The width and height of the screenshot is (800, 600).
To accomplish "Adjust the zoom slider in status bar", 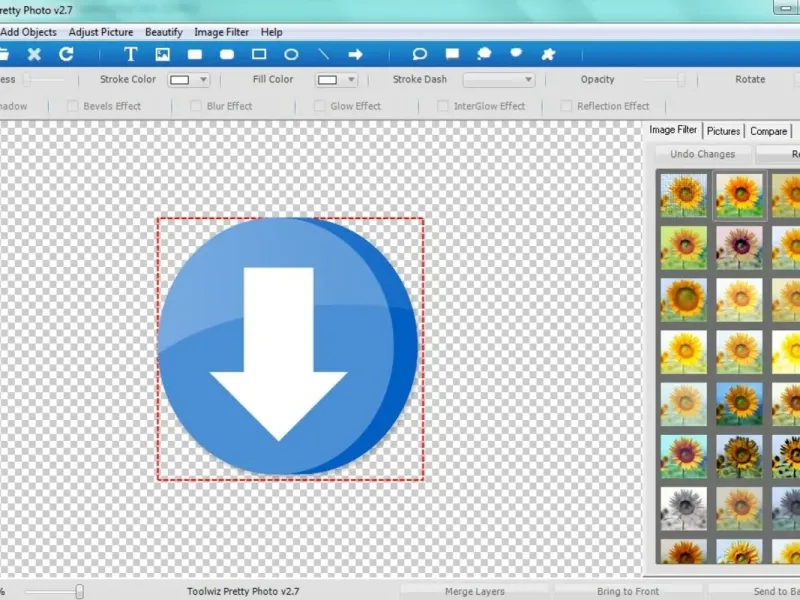I will tap(80, 591).
